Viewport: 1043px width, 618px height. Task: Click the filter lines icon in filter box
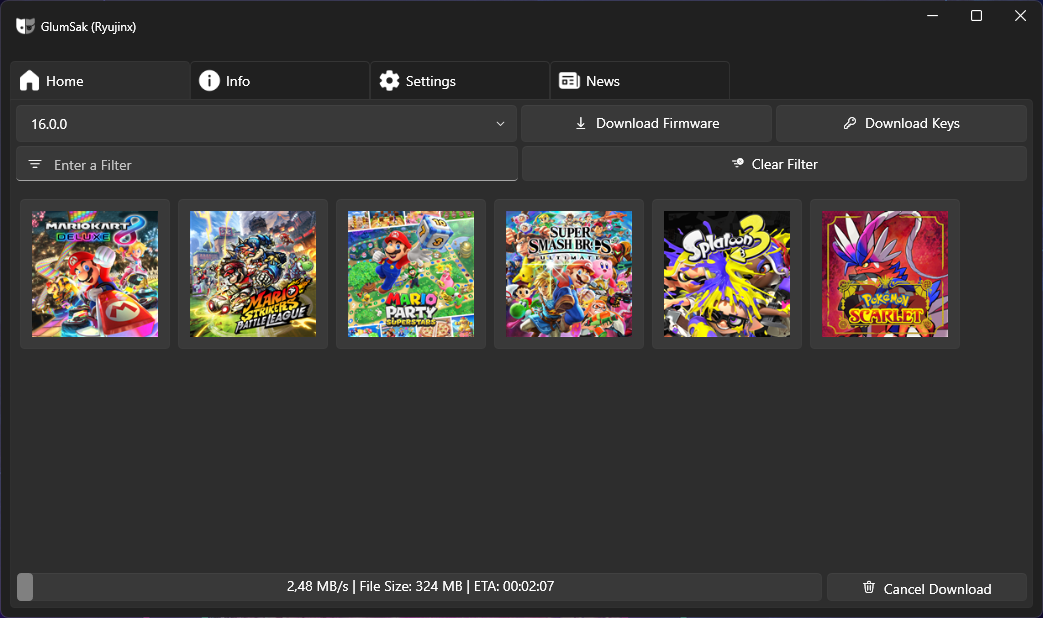click(35, 164)
